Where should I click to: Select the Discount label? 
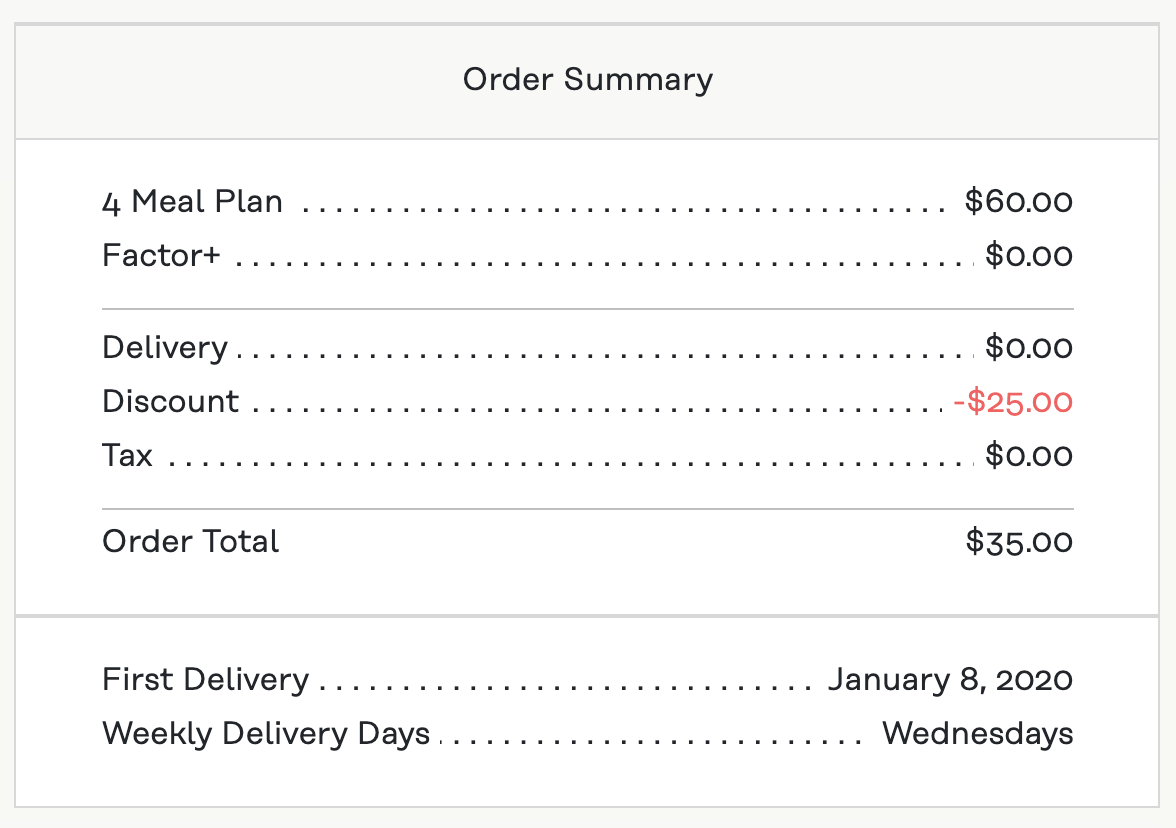pyautogui.click(x=171, y=402)
